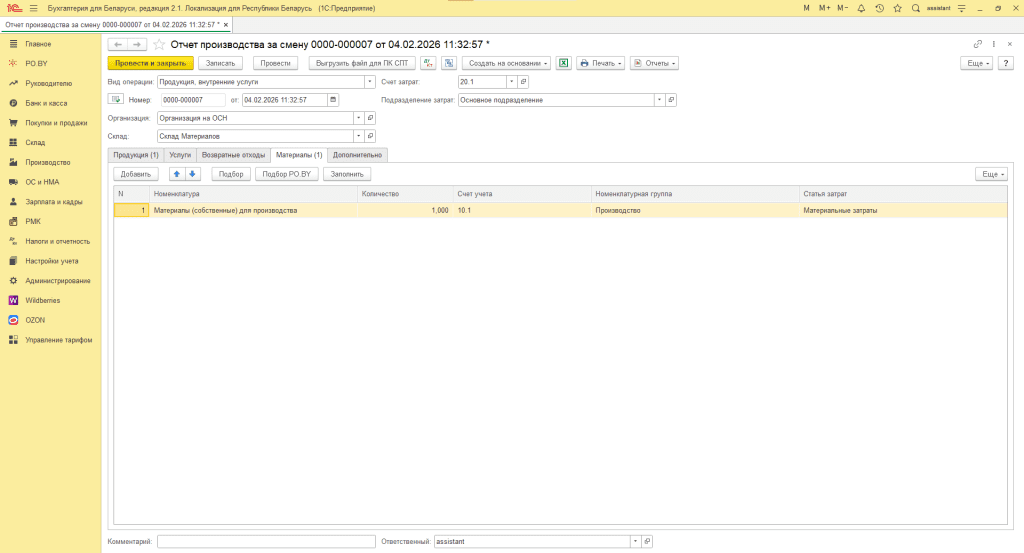The width and height of the screenshot is (1024, 553).
Task: Click the document status icon beside Номер
Action: coord(116,99)
